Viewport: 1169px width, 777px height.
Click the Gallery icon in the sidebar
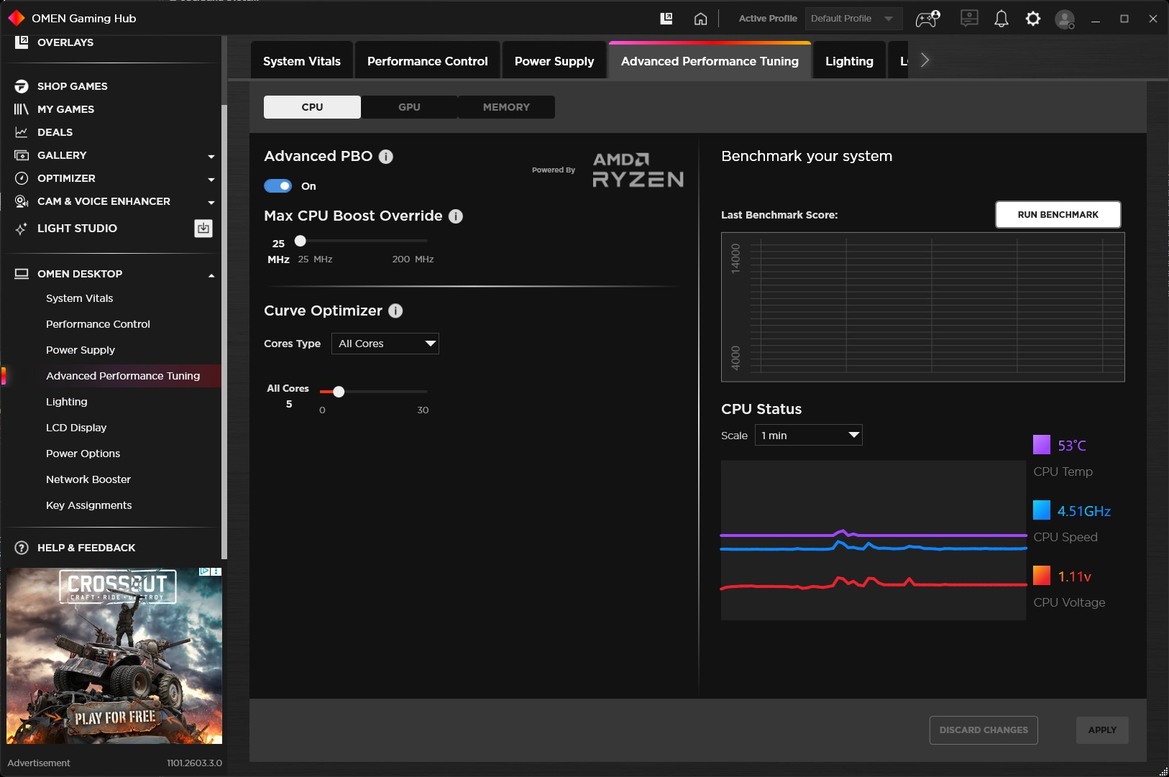tap(22, 155)
